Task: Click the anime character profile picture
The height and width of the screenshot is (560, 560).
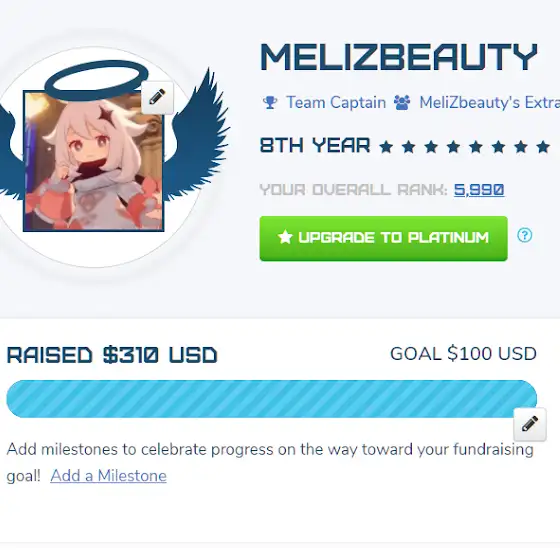Action: [94, 161]
